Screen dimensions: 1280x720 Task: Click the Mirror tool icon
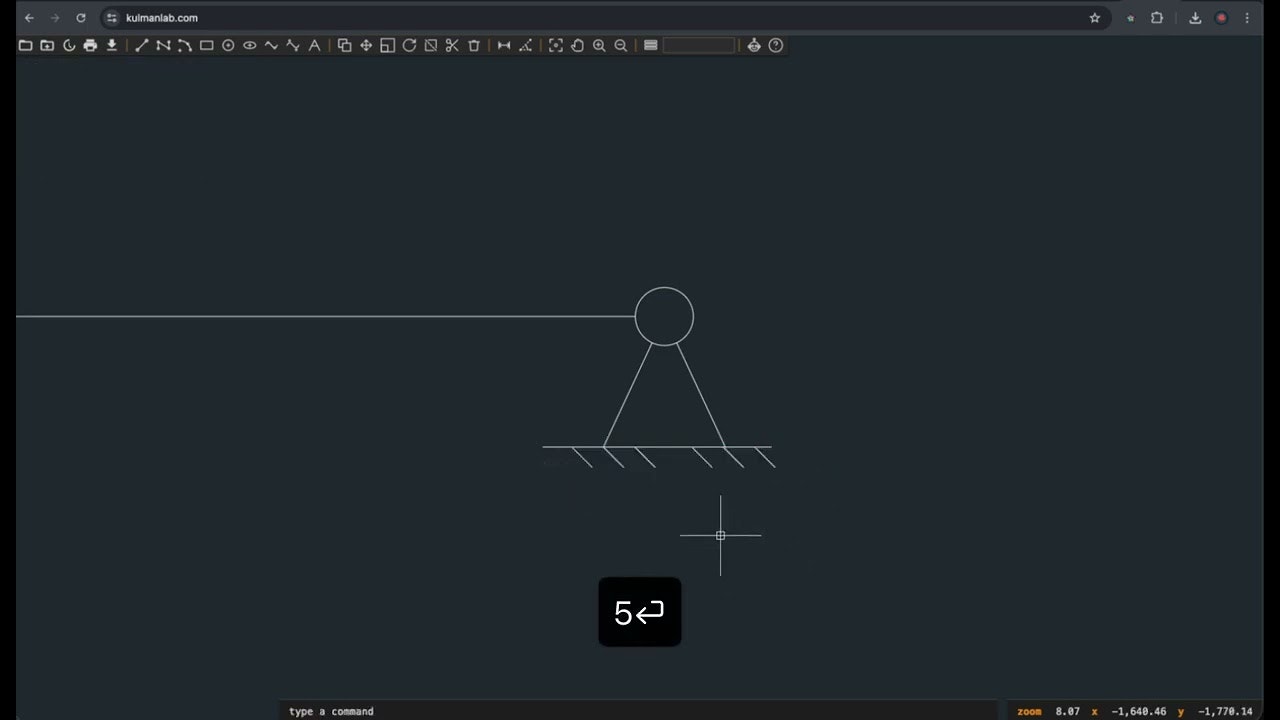click(x=431, y=45)
